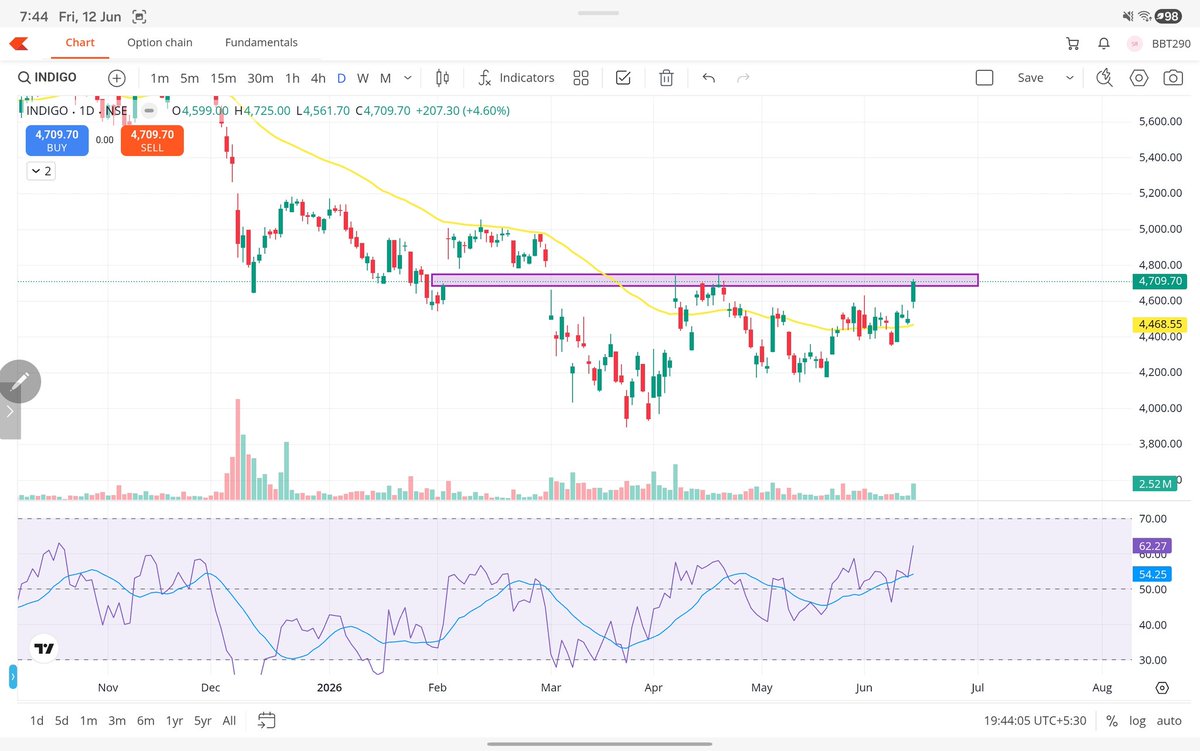Switch to the Option chain tab

160,43
